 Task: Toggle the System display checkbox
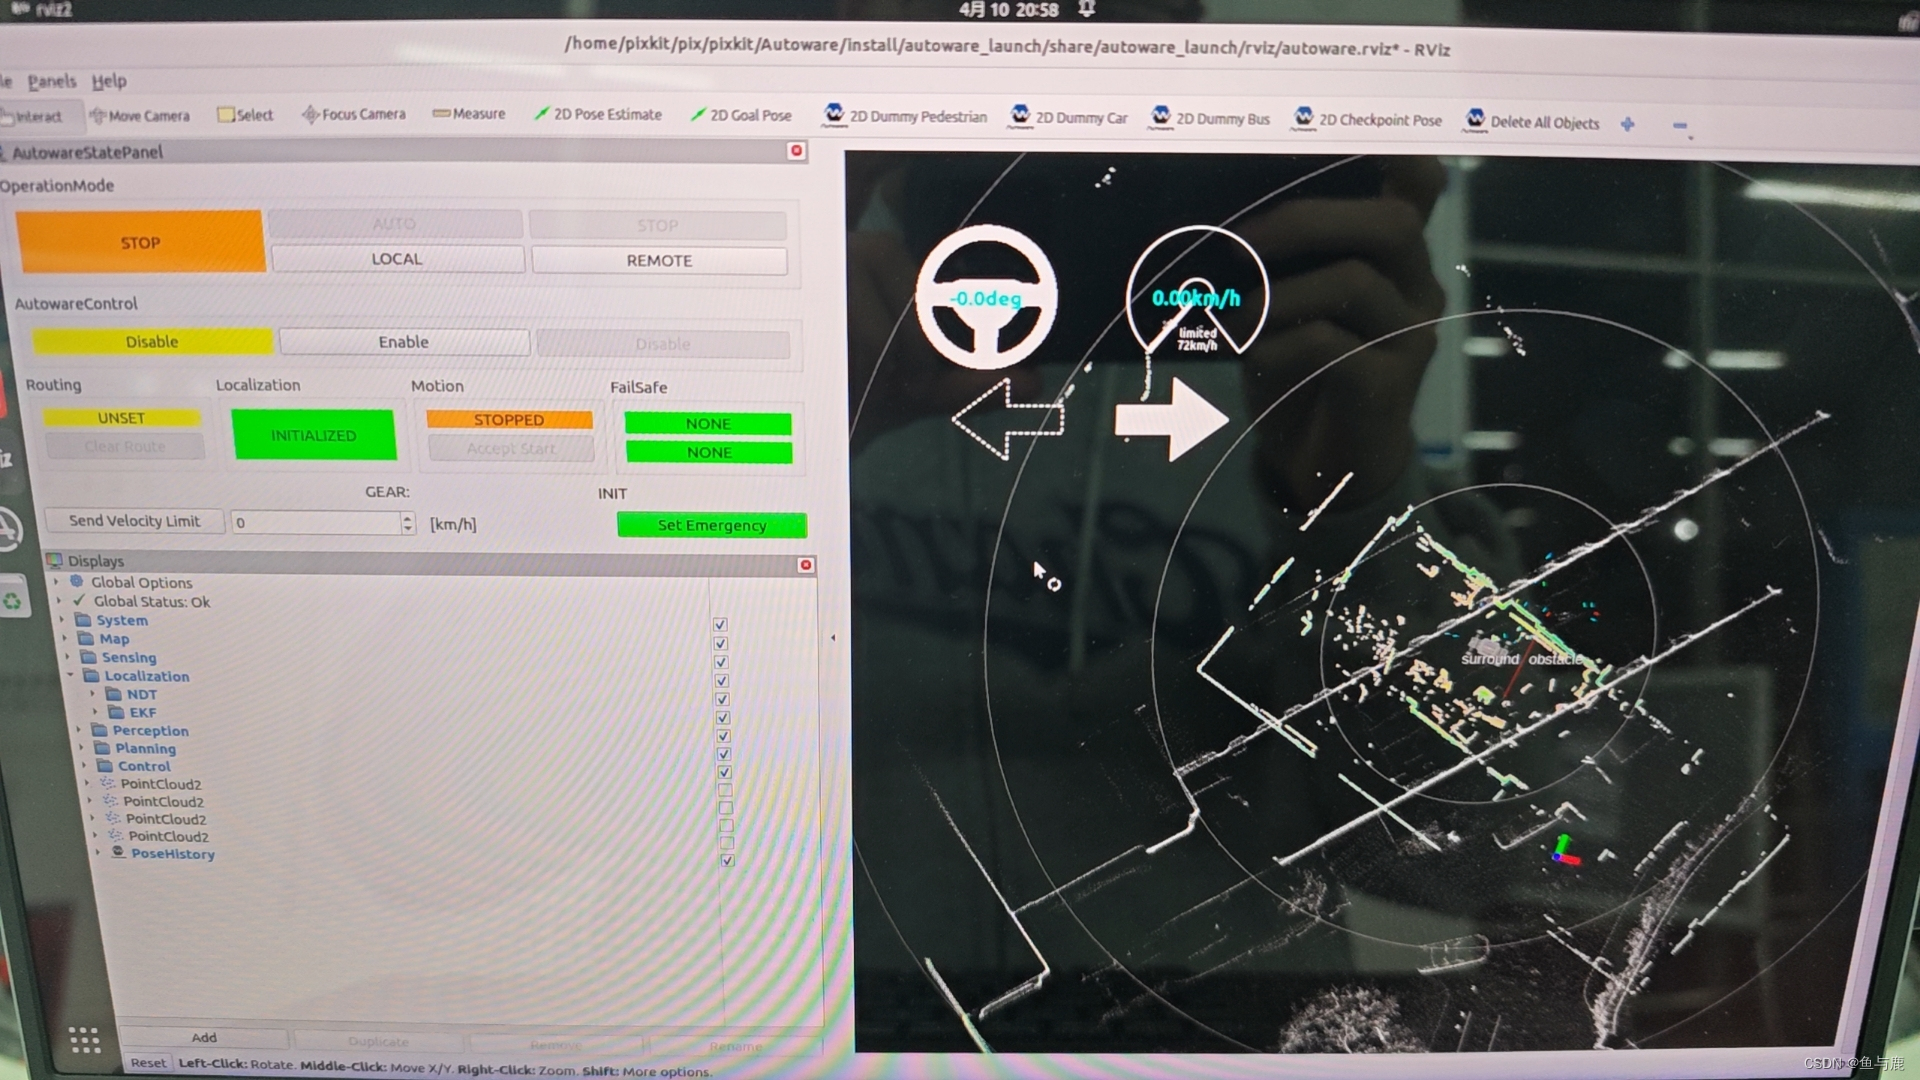720,625
